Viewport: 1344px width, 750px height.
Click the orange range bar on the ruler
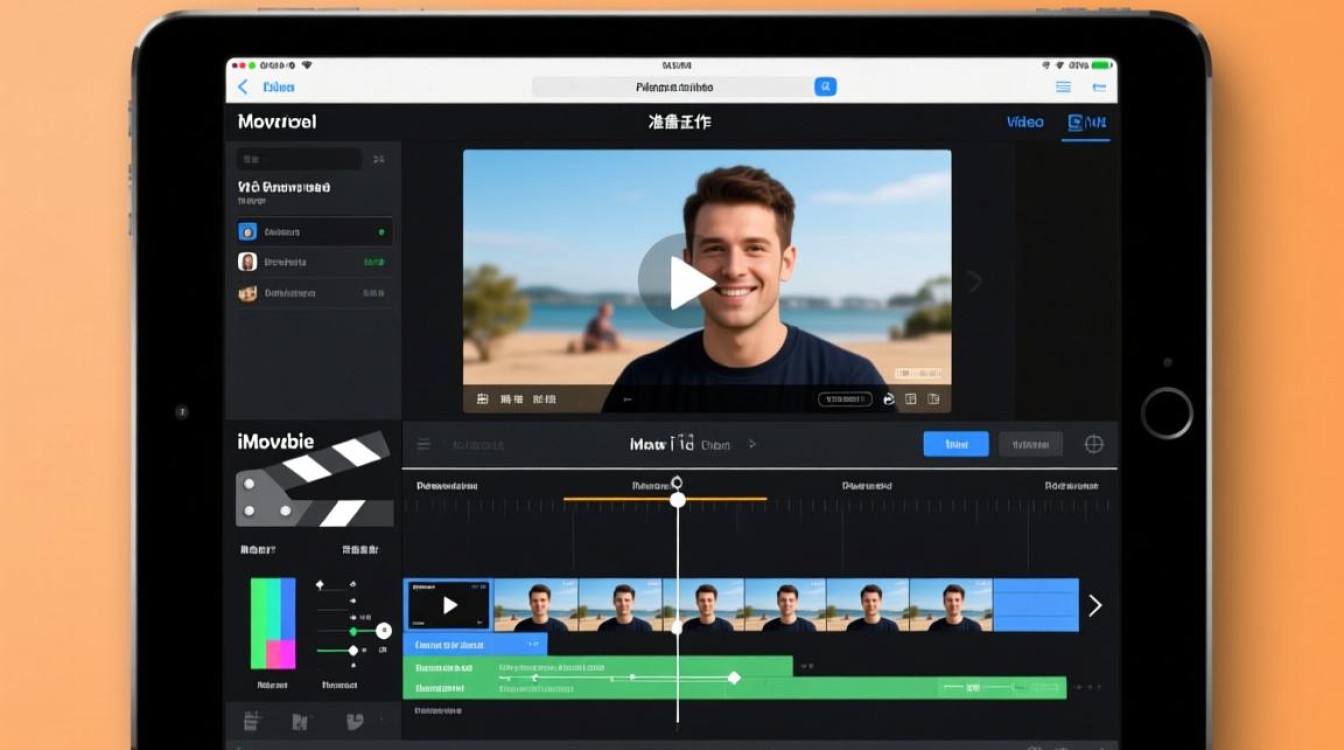tap(665, 498)
